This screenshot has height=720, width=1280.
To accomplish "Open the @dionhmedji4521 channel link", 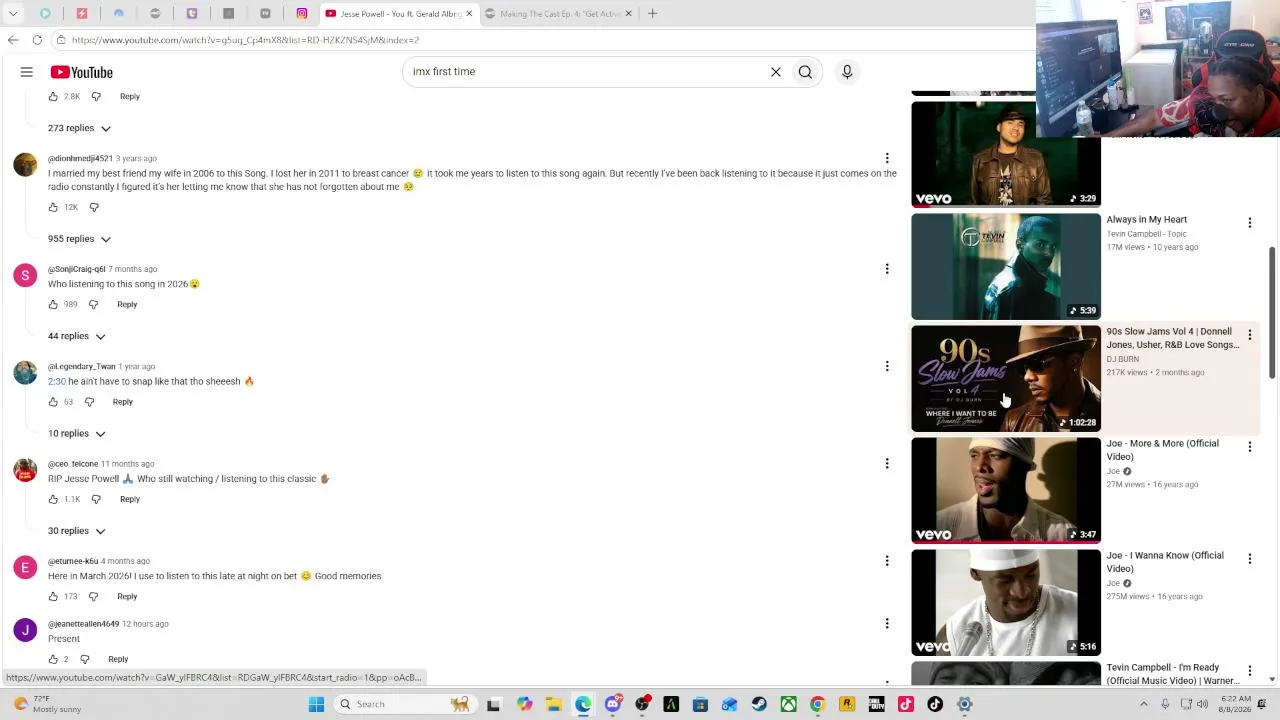I will (x=80, y=158).
